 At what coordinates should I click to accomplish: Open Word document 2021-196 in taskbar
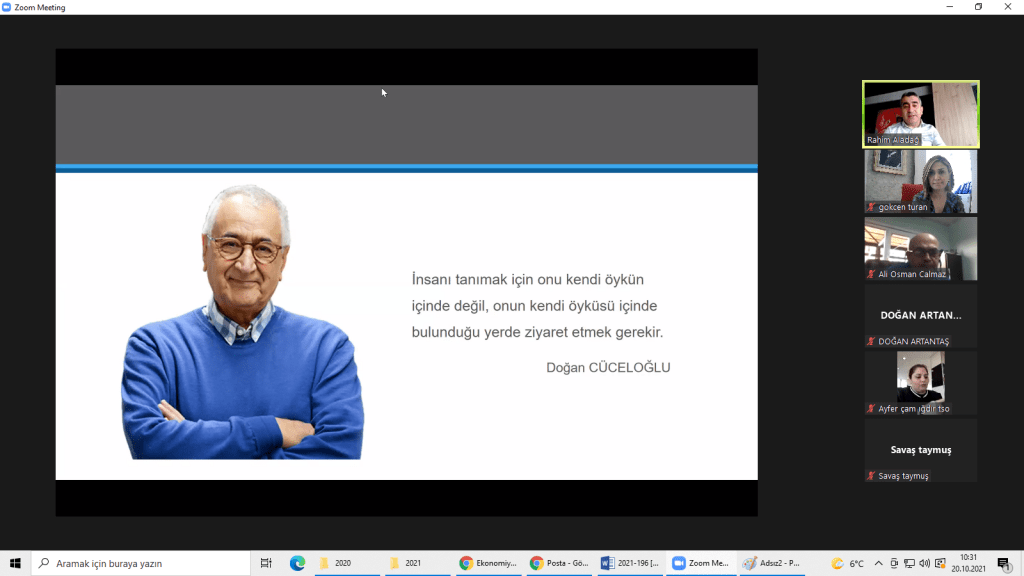[629, 563]
